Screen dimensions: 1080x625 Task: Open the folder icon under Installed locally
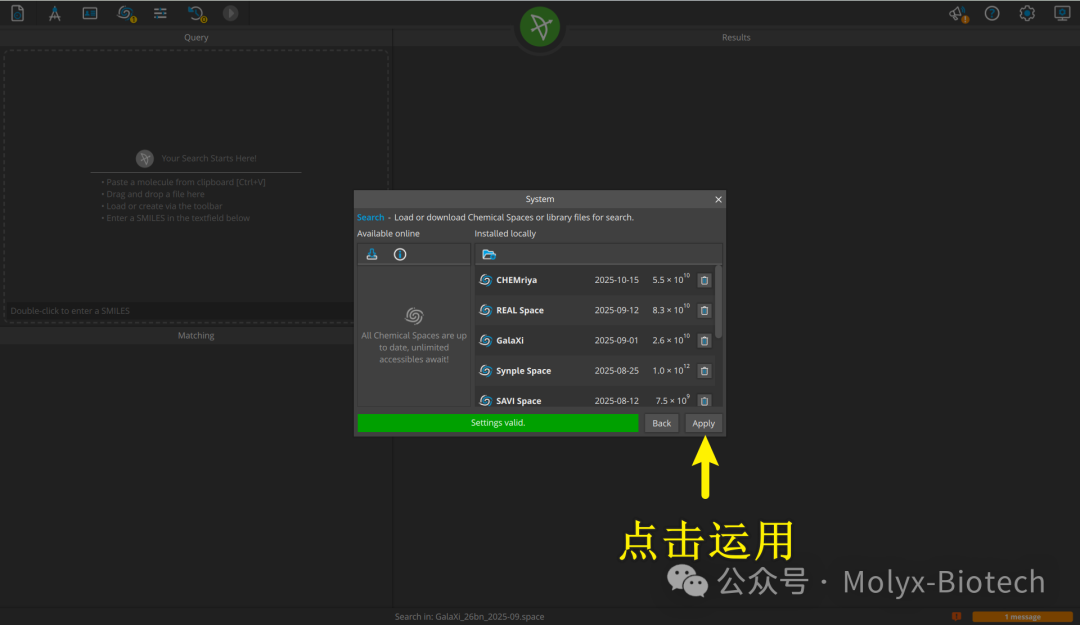click(x=489, y=254)
